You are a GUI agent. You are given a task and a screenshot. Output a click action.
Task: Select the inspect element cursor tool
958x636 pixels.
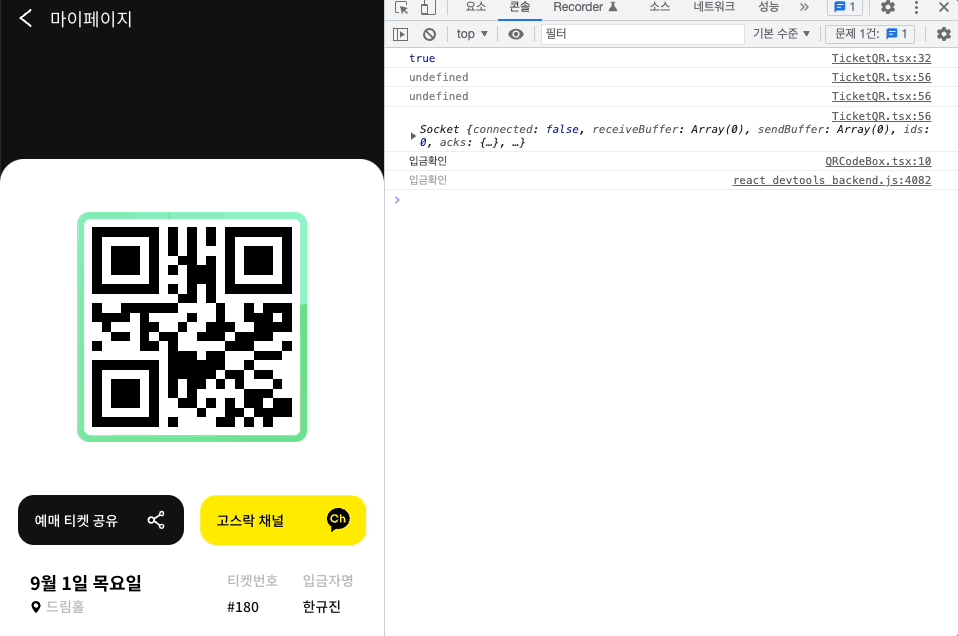[401, 7]
